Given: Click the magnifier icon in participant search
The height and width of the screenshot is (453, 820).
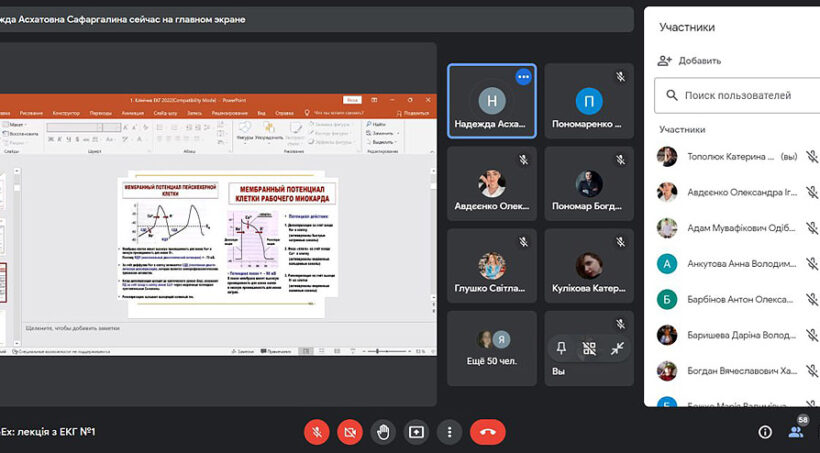Looking at the screenshot, I should tap(671, 96).
